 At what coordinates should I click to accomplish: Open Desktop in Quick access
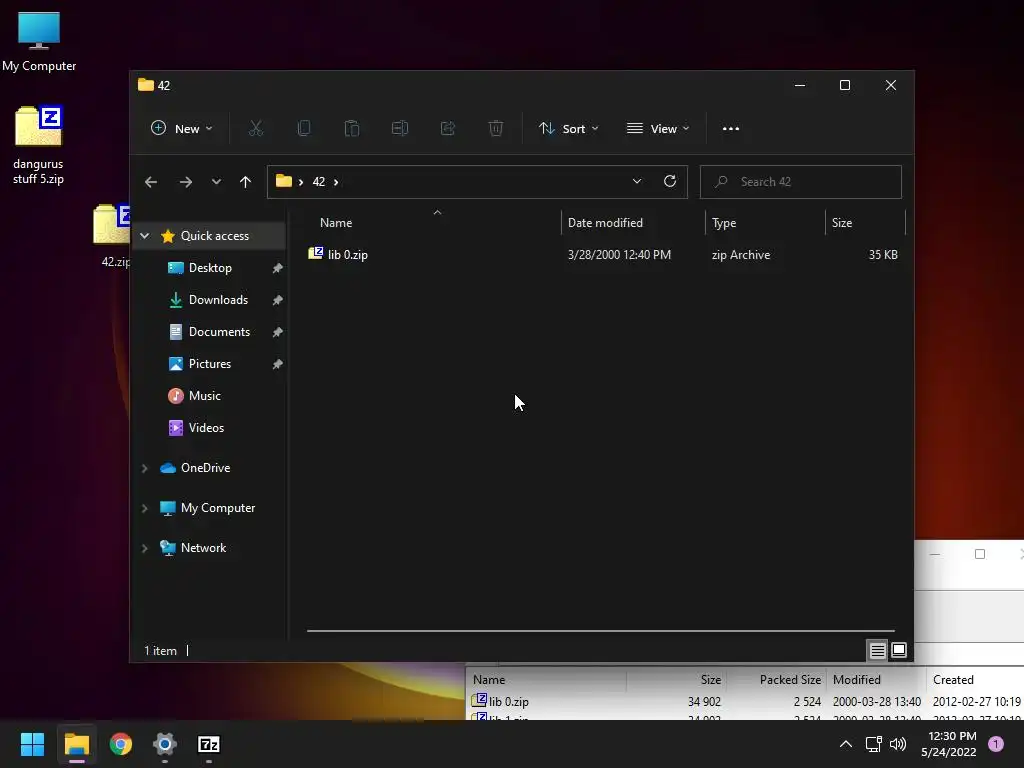210,268
